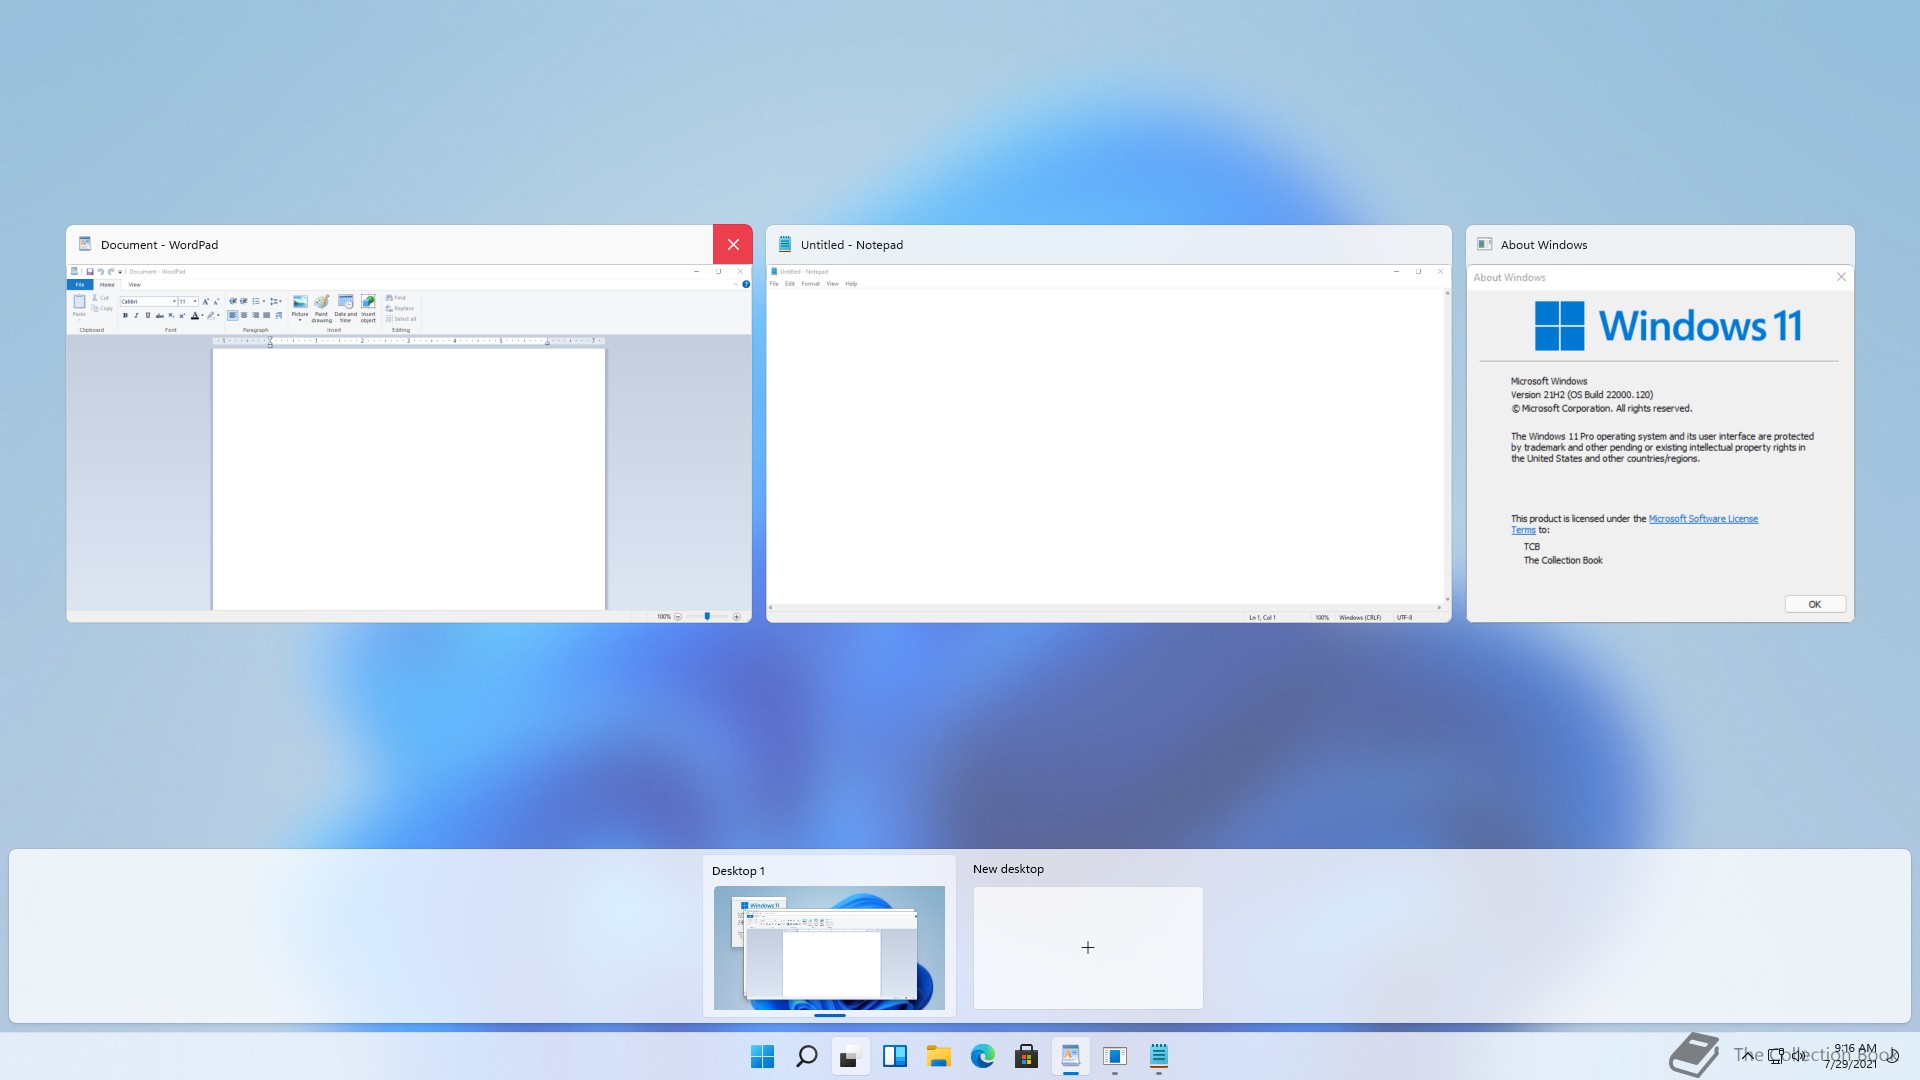Image resolution: width=1920 pixels, height=1080 pixels.
Task: Open the Start menu from taskbar
Action: pyautogui.click(x=762, y=1056)
